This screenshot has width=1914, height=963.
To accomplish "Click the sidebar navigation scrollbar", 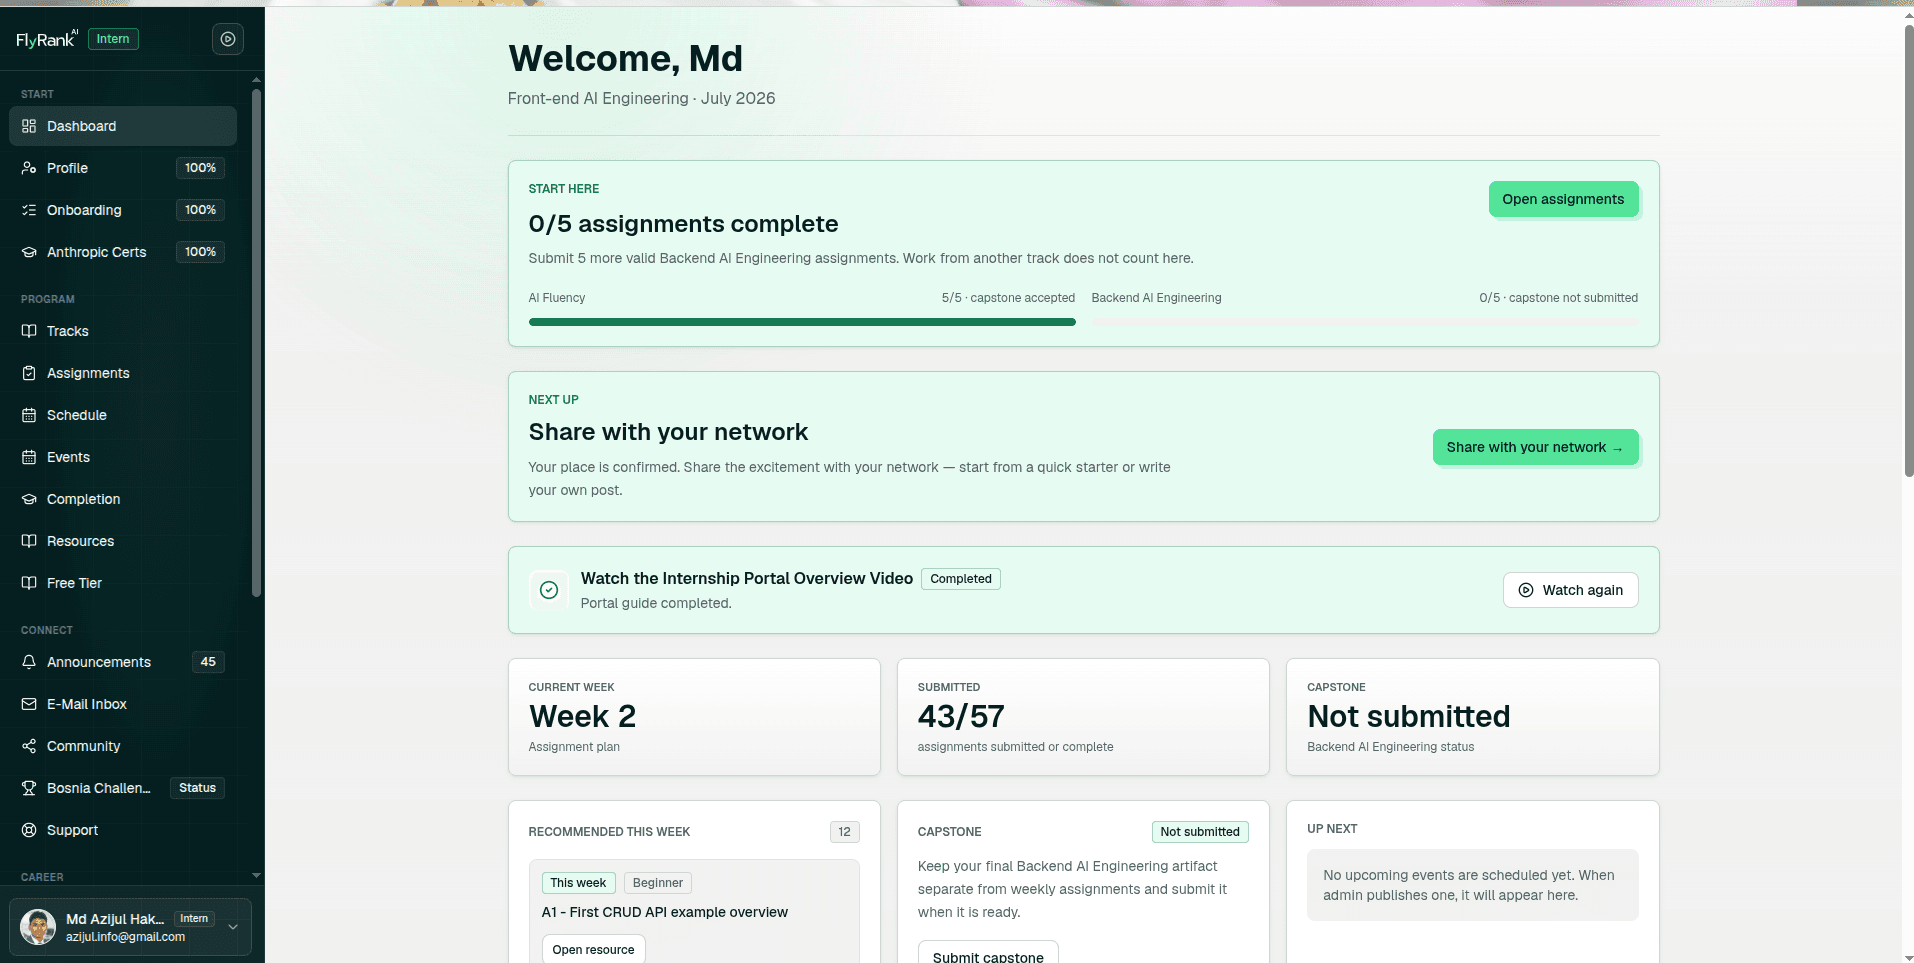I will tap(257, 343).
